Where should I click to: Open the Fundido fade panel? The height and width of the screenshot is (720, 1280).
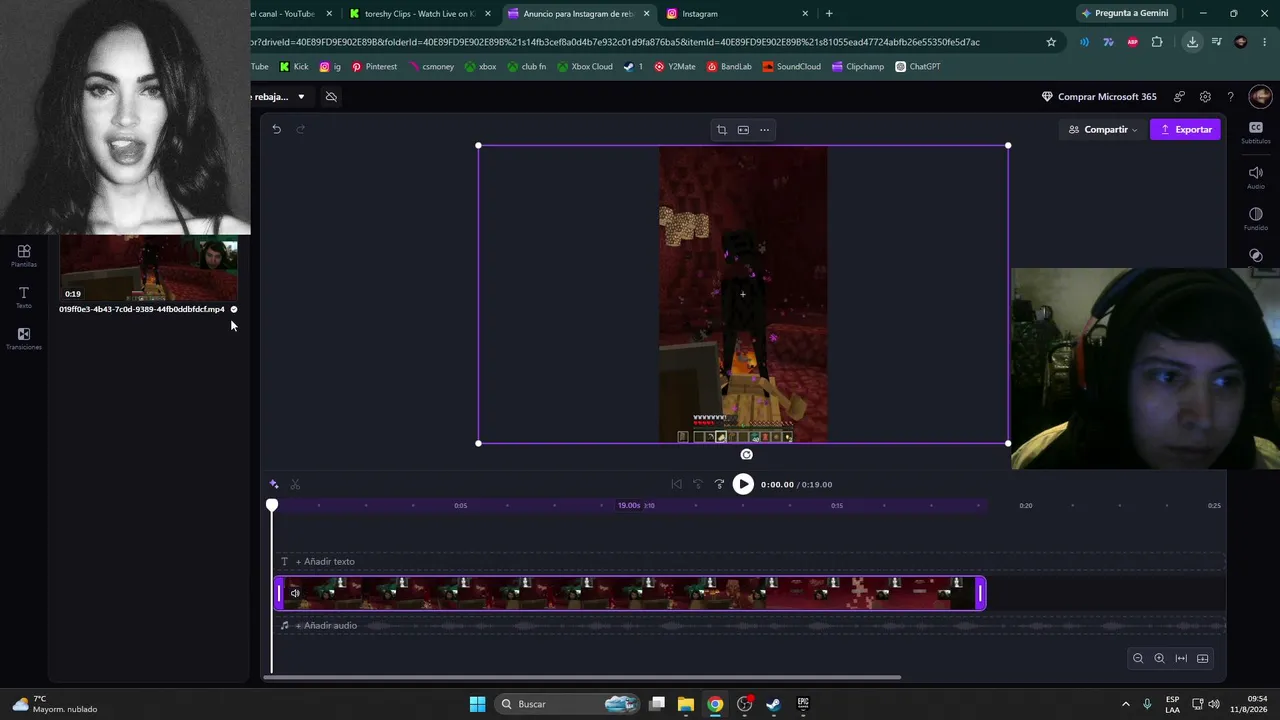1256,219
